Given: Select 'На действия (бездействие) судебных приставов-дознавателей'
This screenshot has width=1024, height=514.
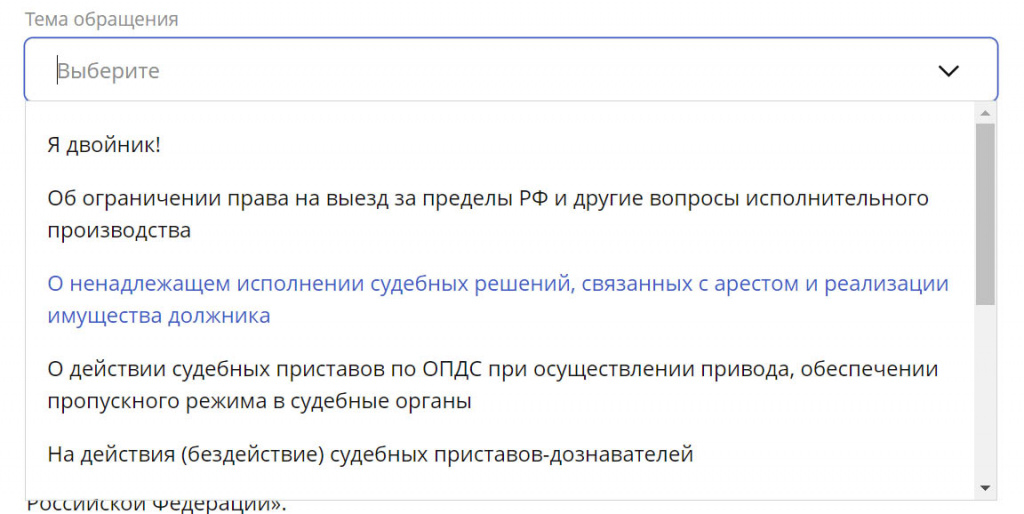Looking at the screenshot, I should coord(500,453).
